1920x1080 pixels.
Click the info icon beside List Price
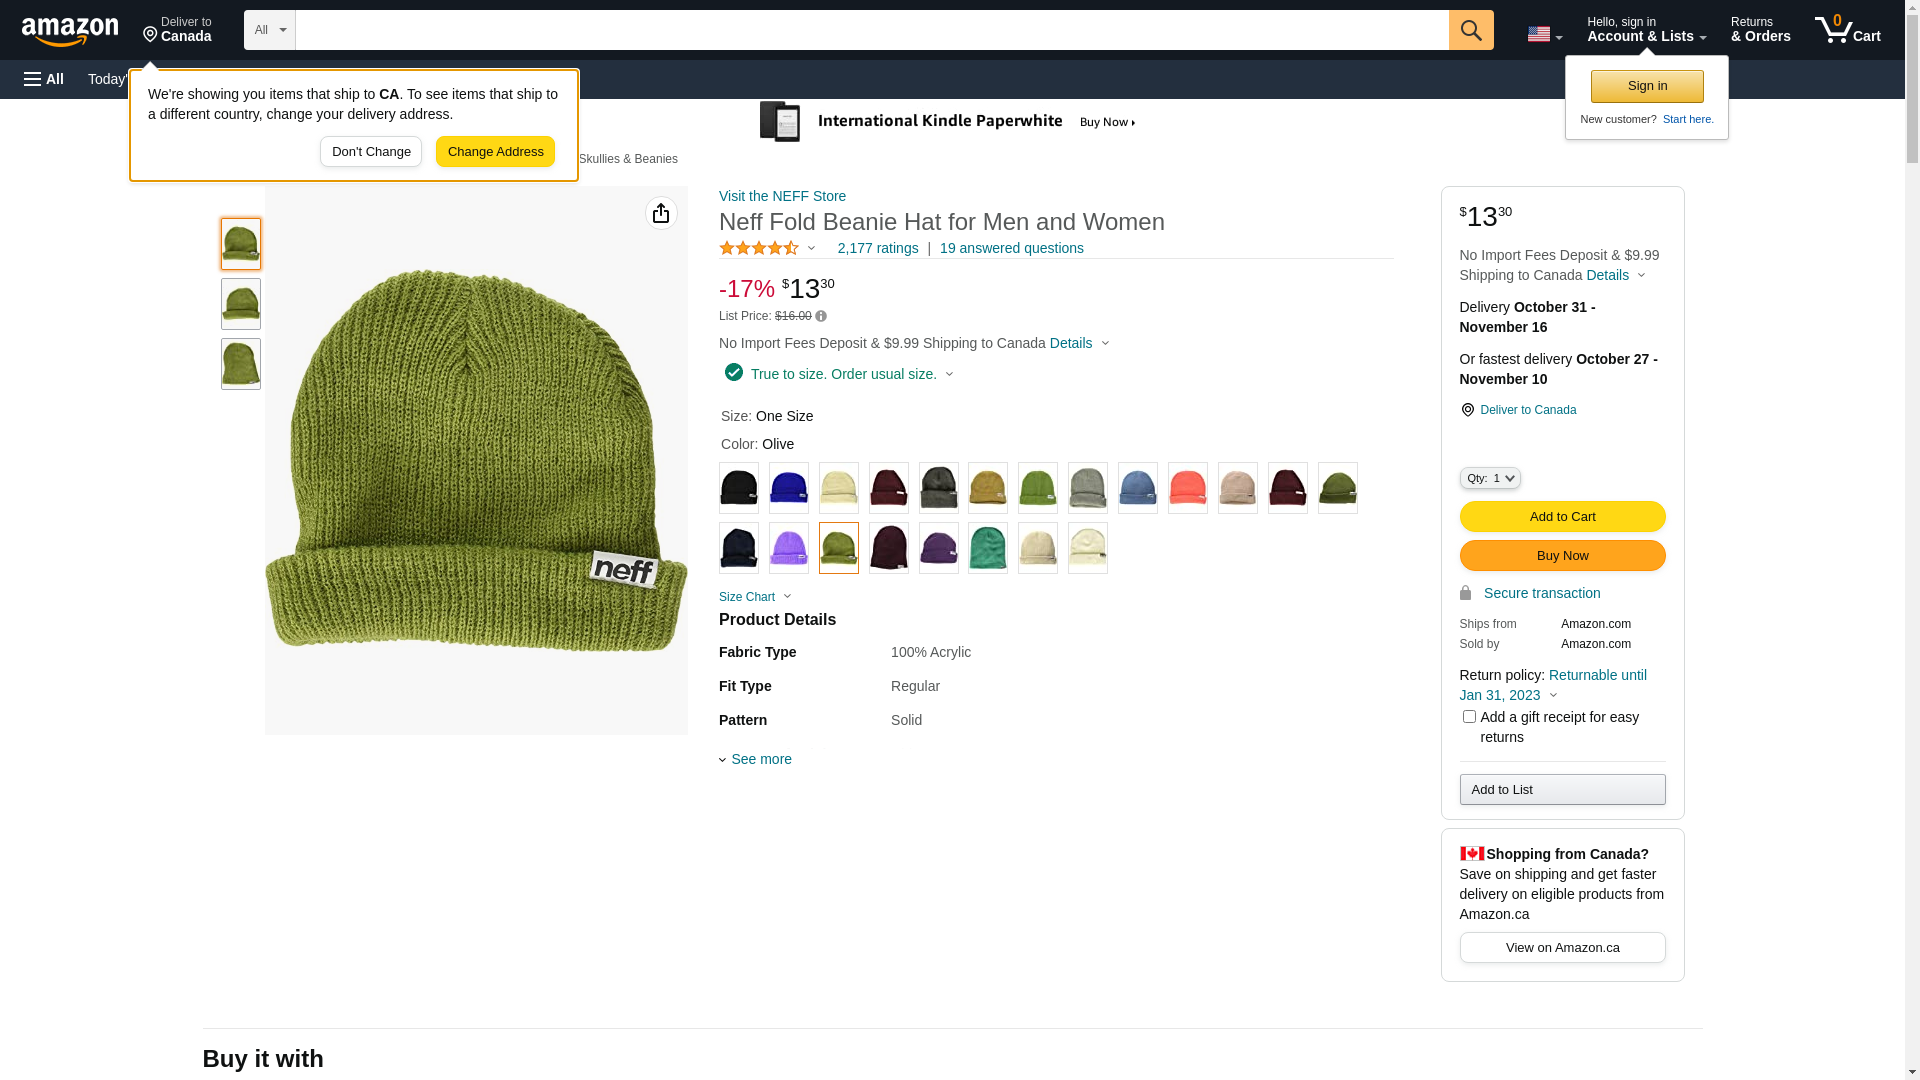821,317
